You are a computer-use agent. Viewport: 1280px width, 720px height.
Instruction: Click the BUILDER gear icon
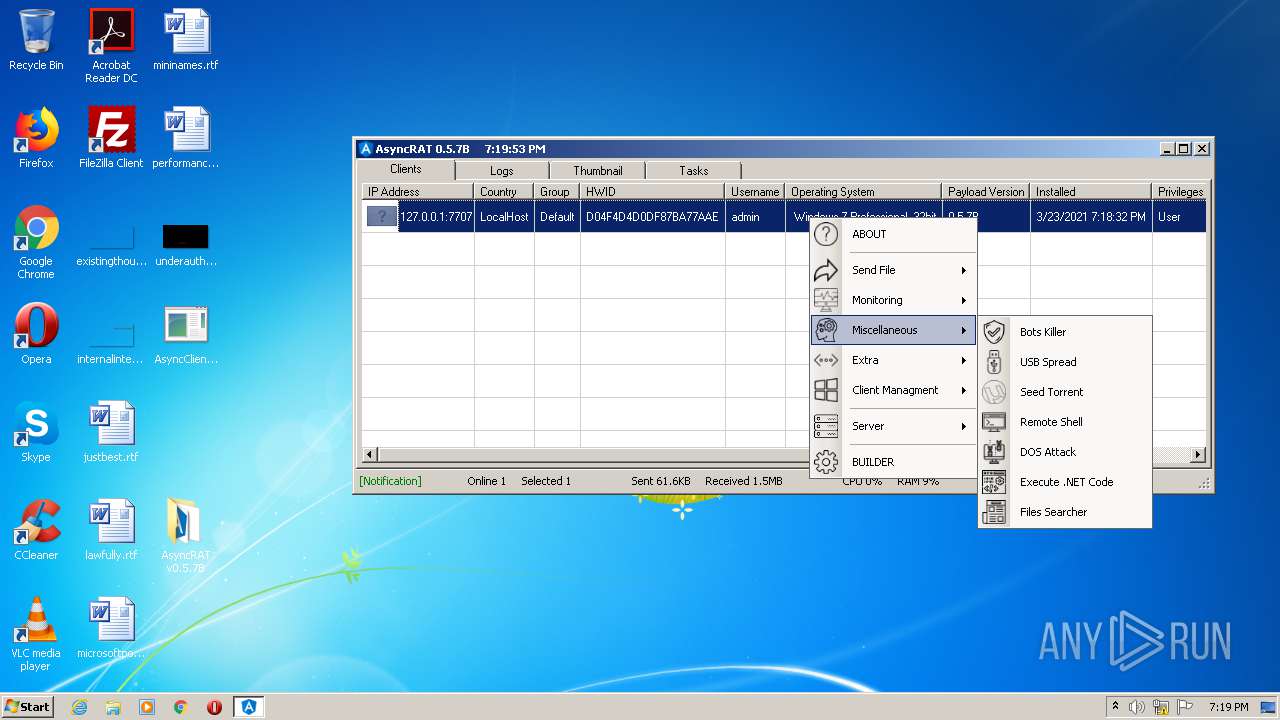click(825, 462)
